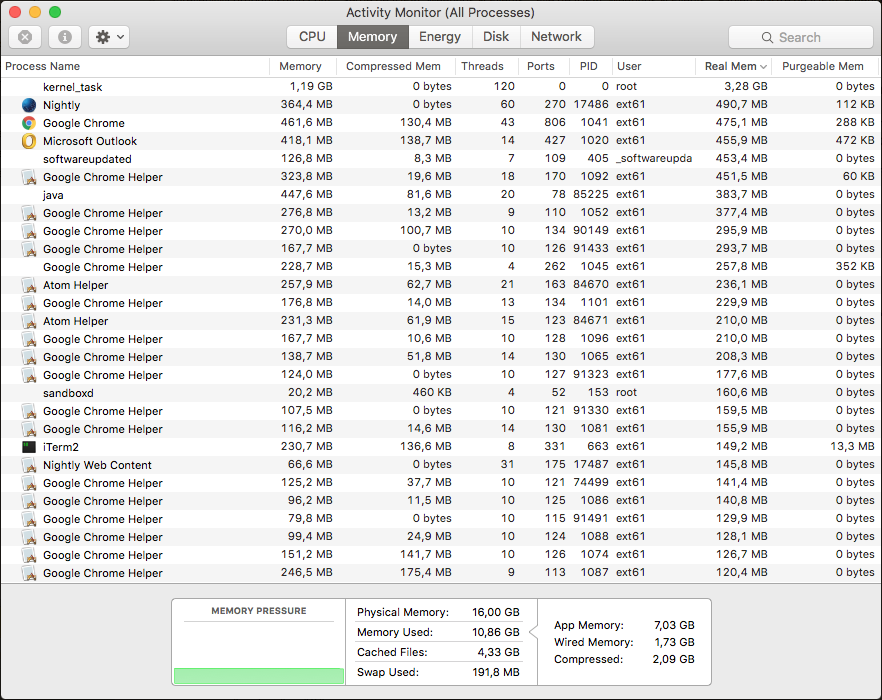Screen dimensions: 882x700
Task: Click the green memory pressure graph
Action: coord(259,675)
